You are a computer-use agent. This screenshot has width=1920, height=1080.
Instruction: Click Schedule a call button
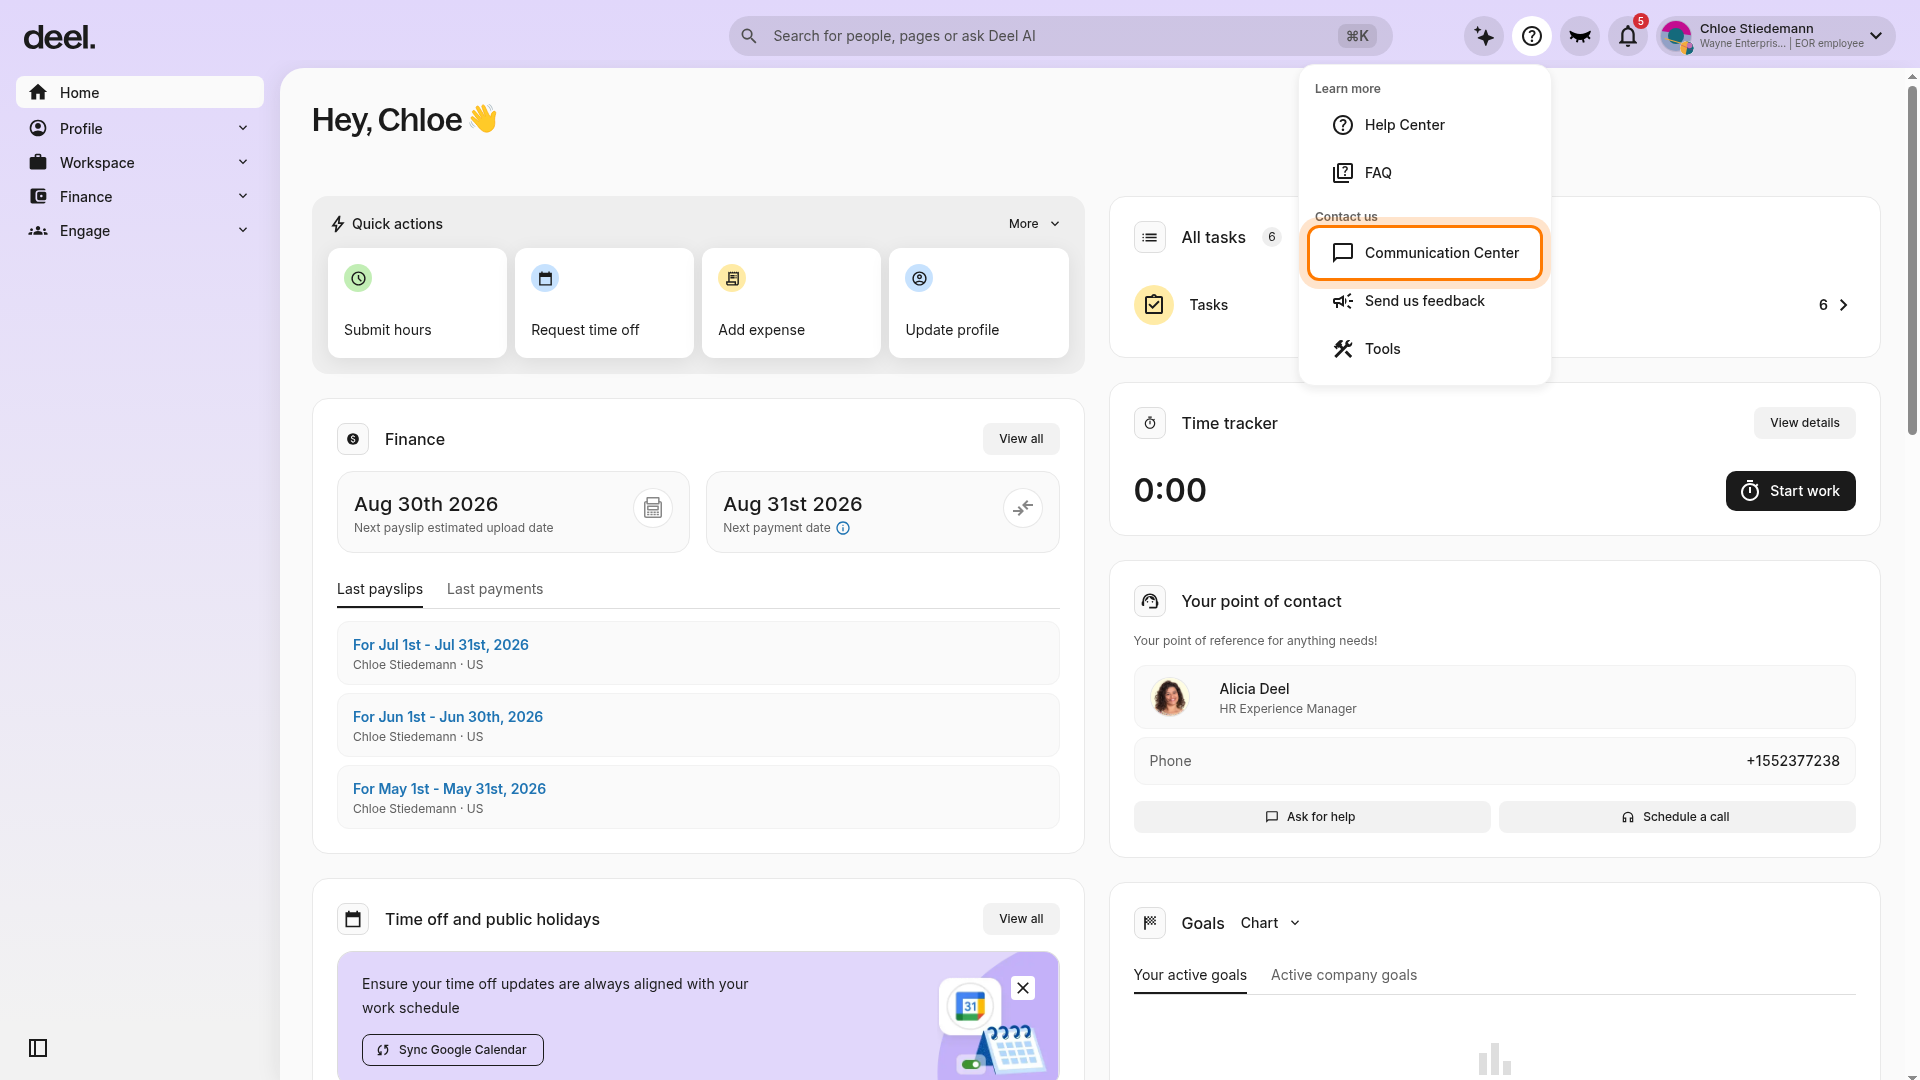[1677, 817]
